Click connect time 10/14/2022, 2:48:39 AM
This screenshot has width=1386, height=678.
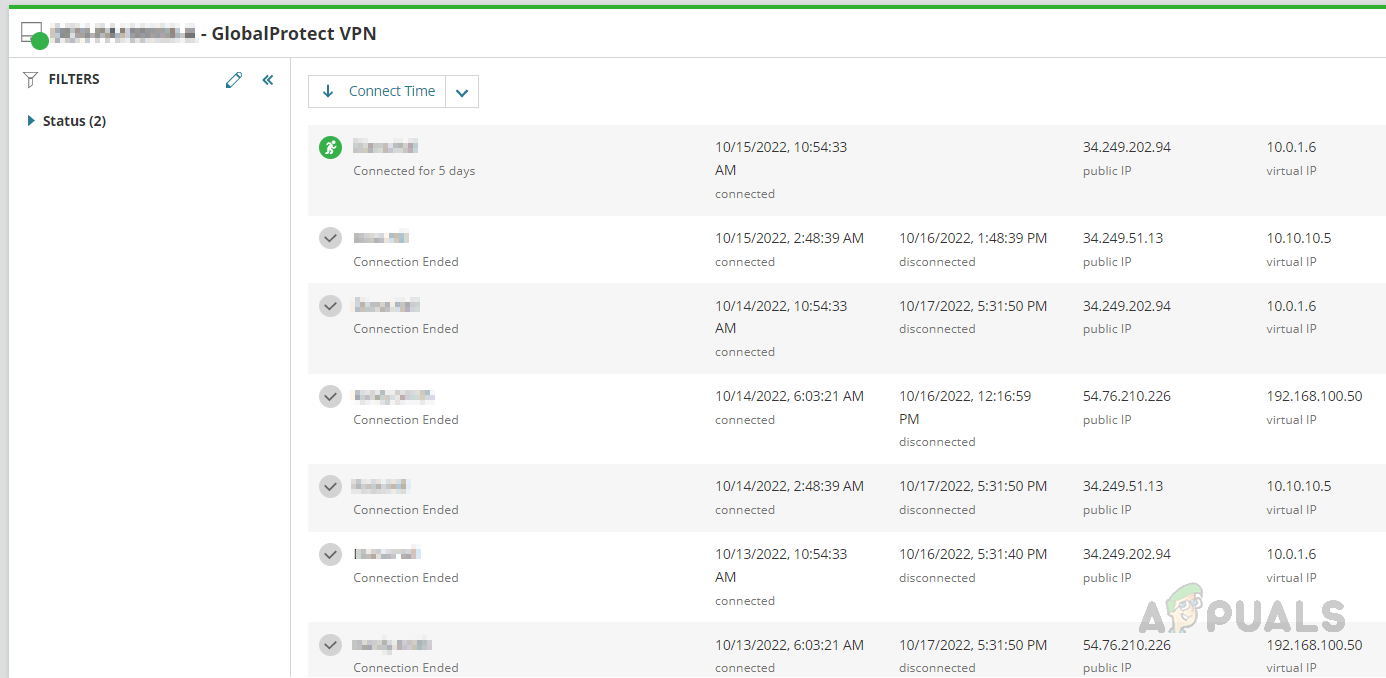[789, 486]
